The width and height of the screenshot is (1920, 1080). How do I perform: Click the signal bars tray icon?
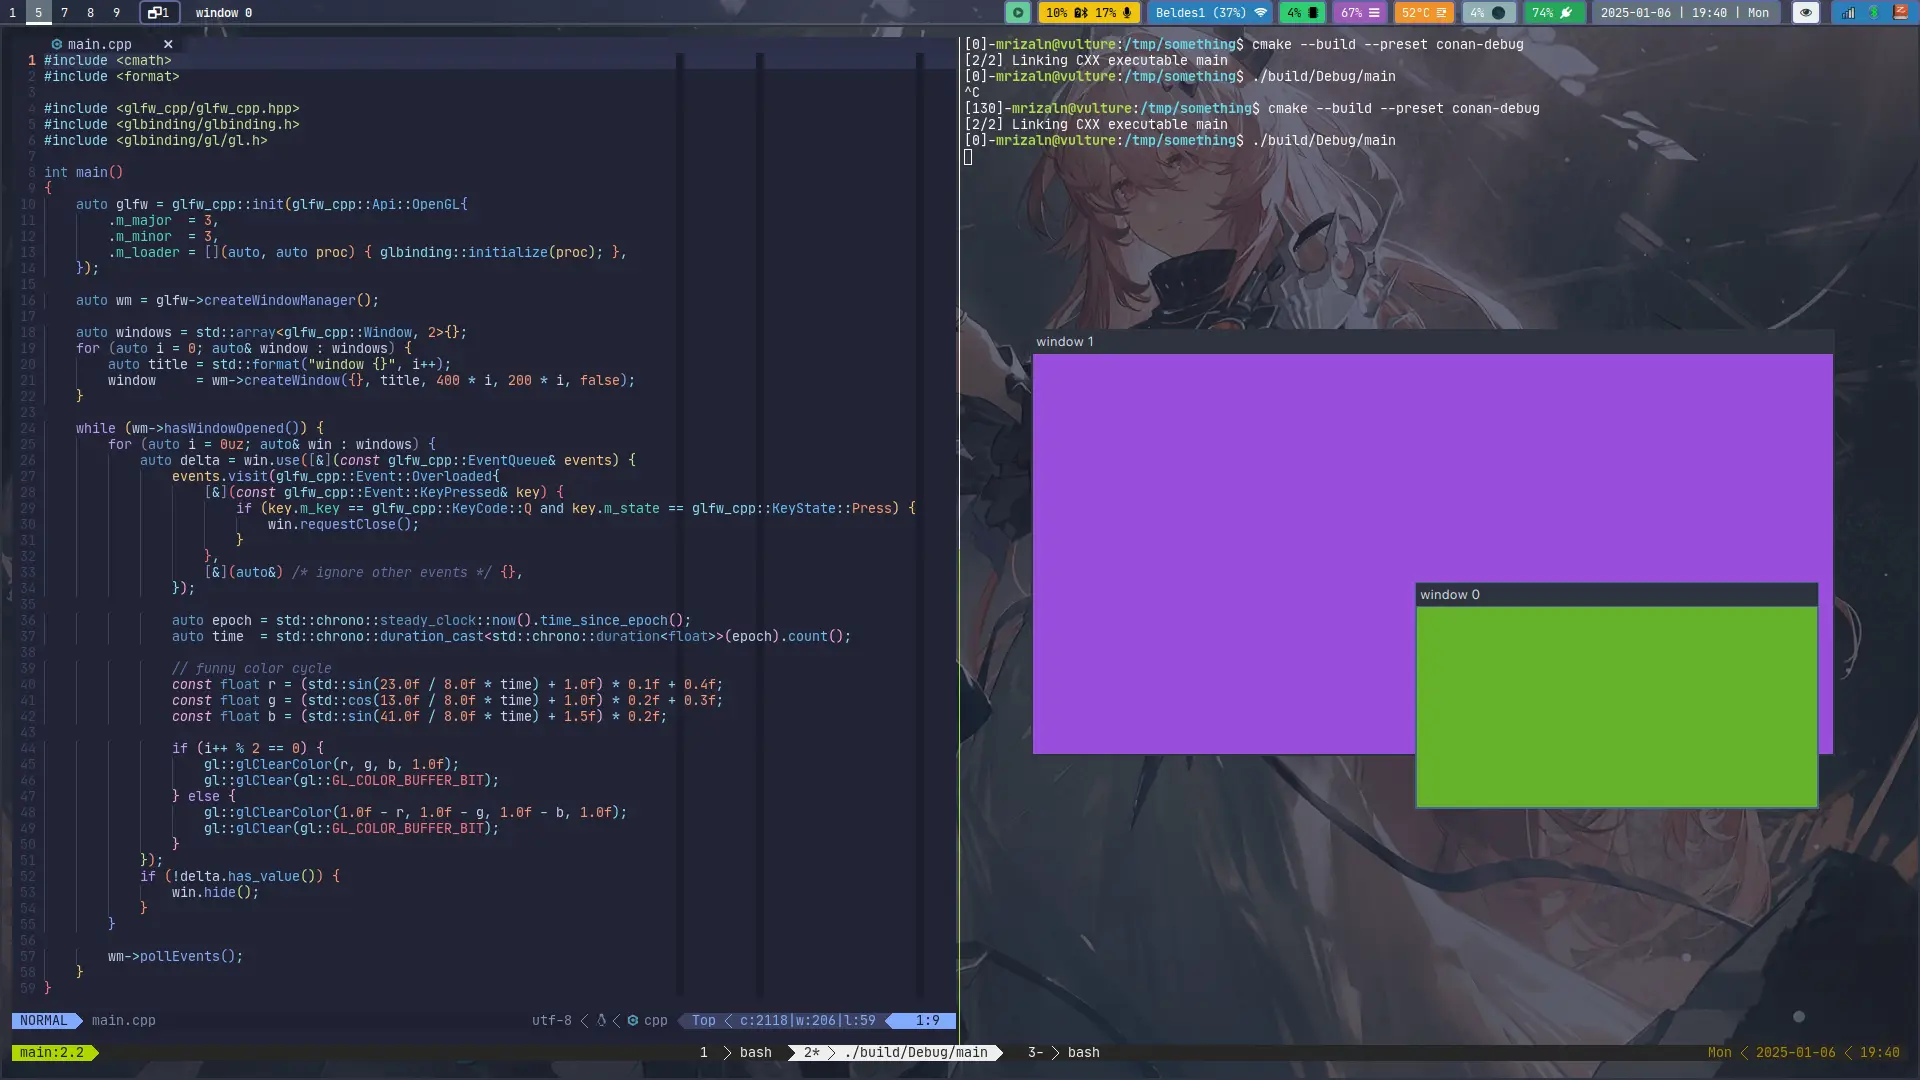point(1848,13)
